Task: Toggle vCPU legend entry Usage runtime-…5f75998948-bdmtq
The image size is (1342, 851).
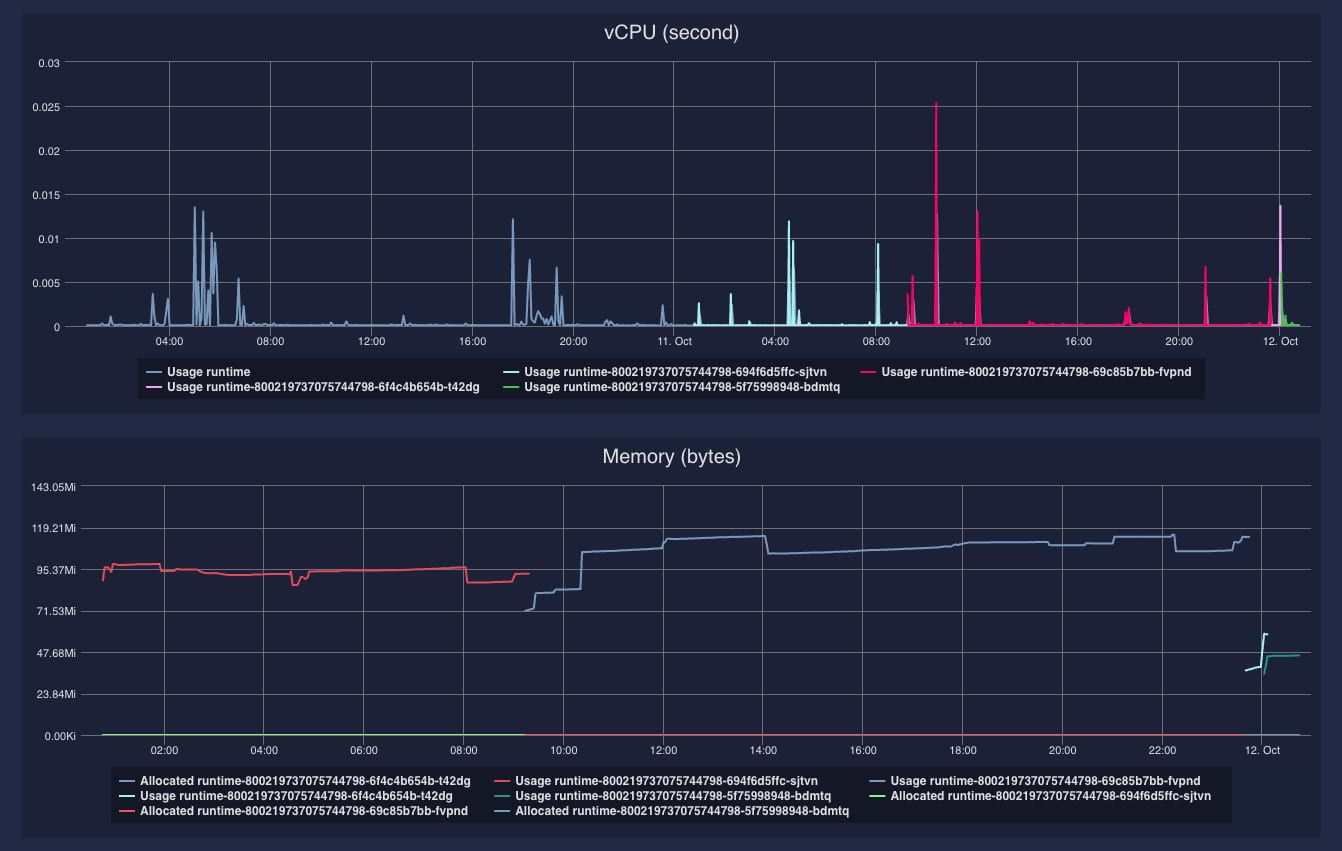Action: click(x=672, y=387)
